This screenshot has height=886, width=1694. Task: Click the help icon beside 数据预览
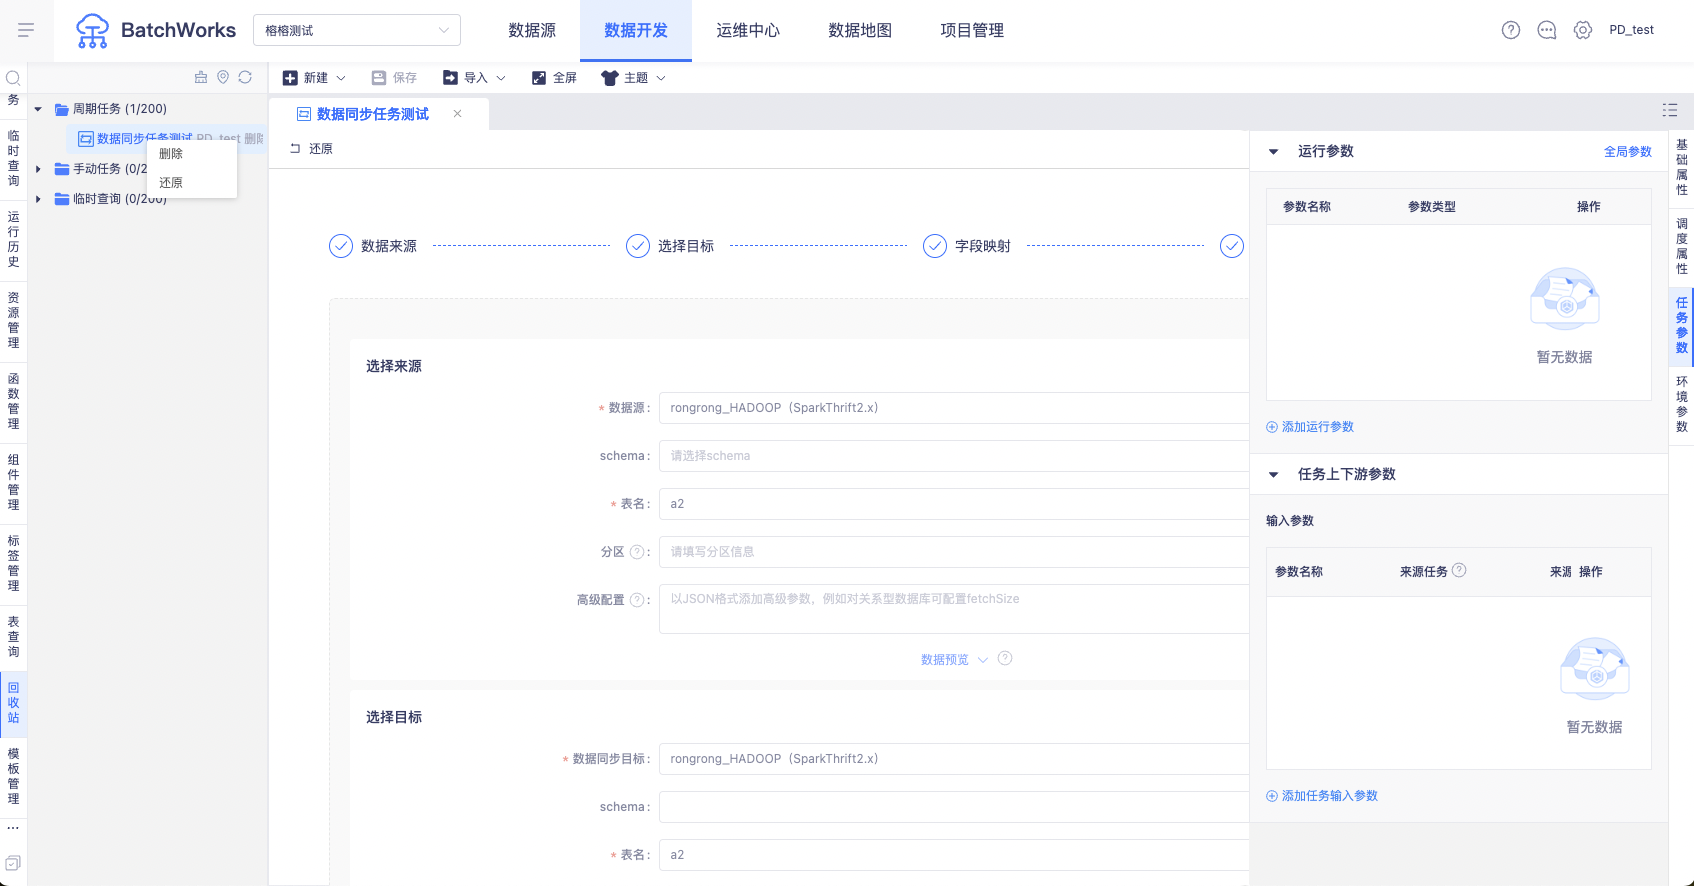[1005, 658]
